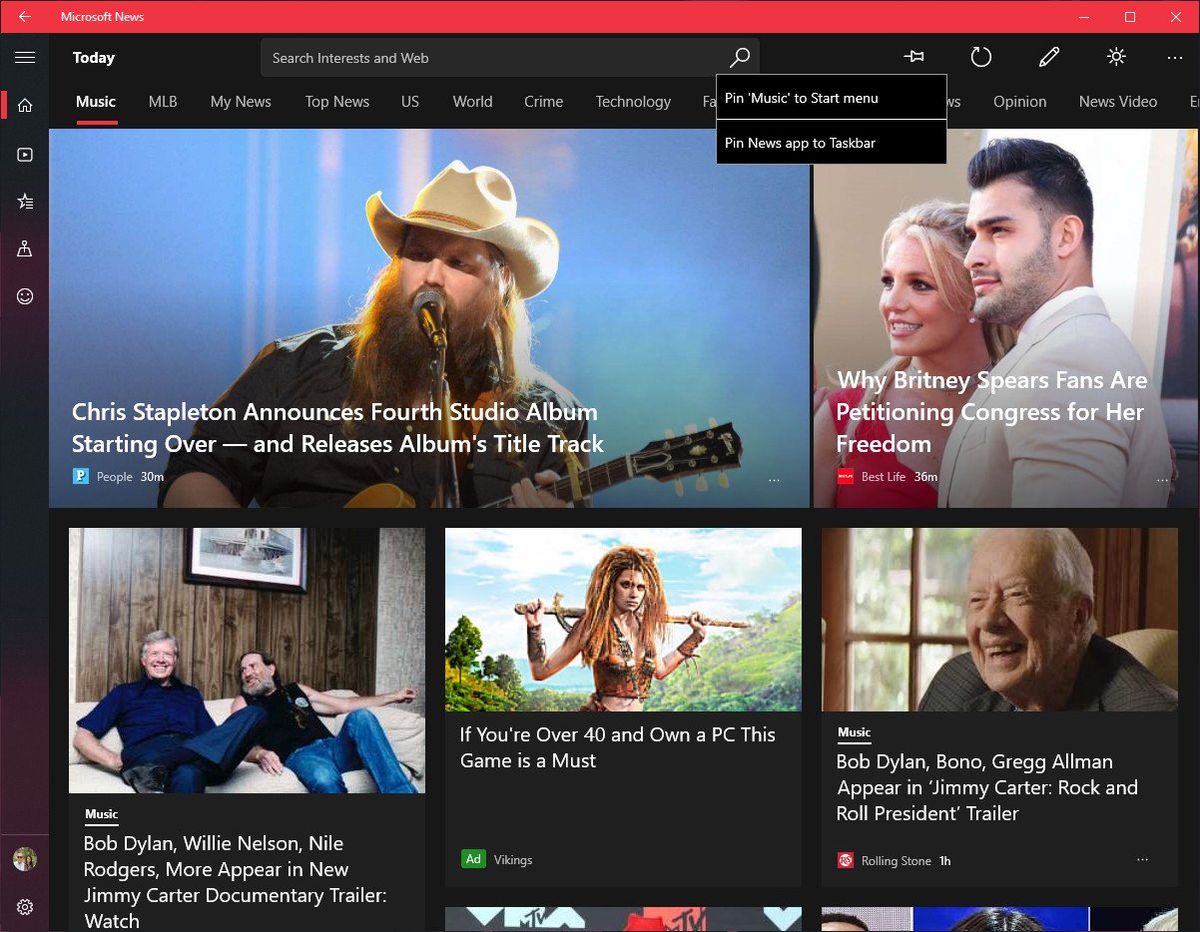Open more options on Britney Spears story
The width and height of the screenshot is (1200, 932).
pos(1162,480)
